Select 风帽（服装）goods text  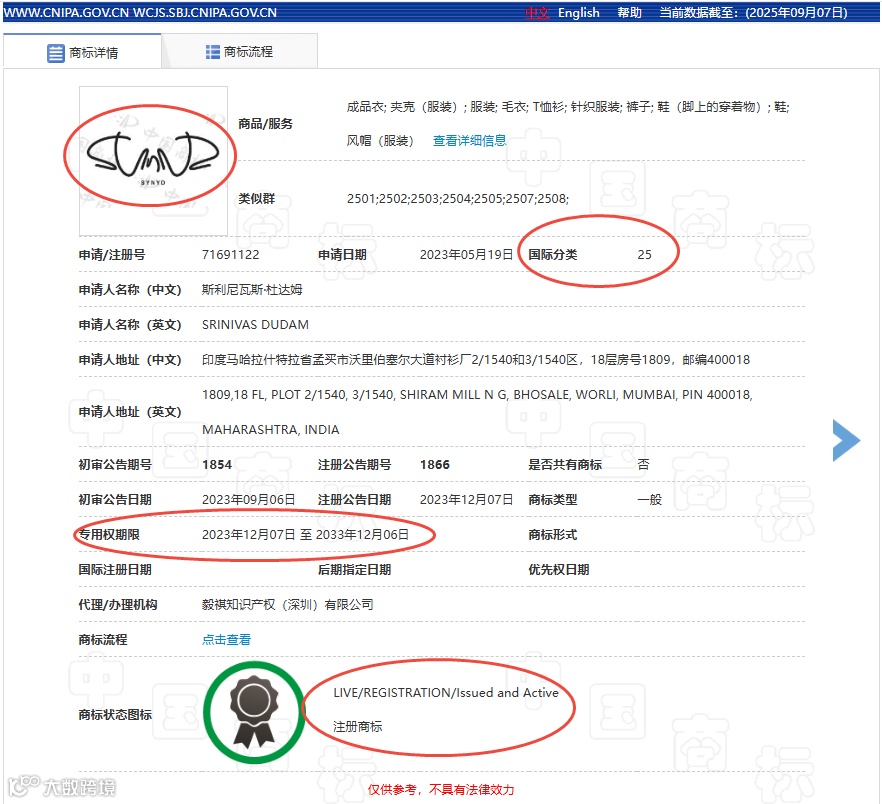tap(380, 141)
